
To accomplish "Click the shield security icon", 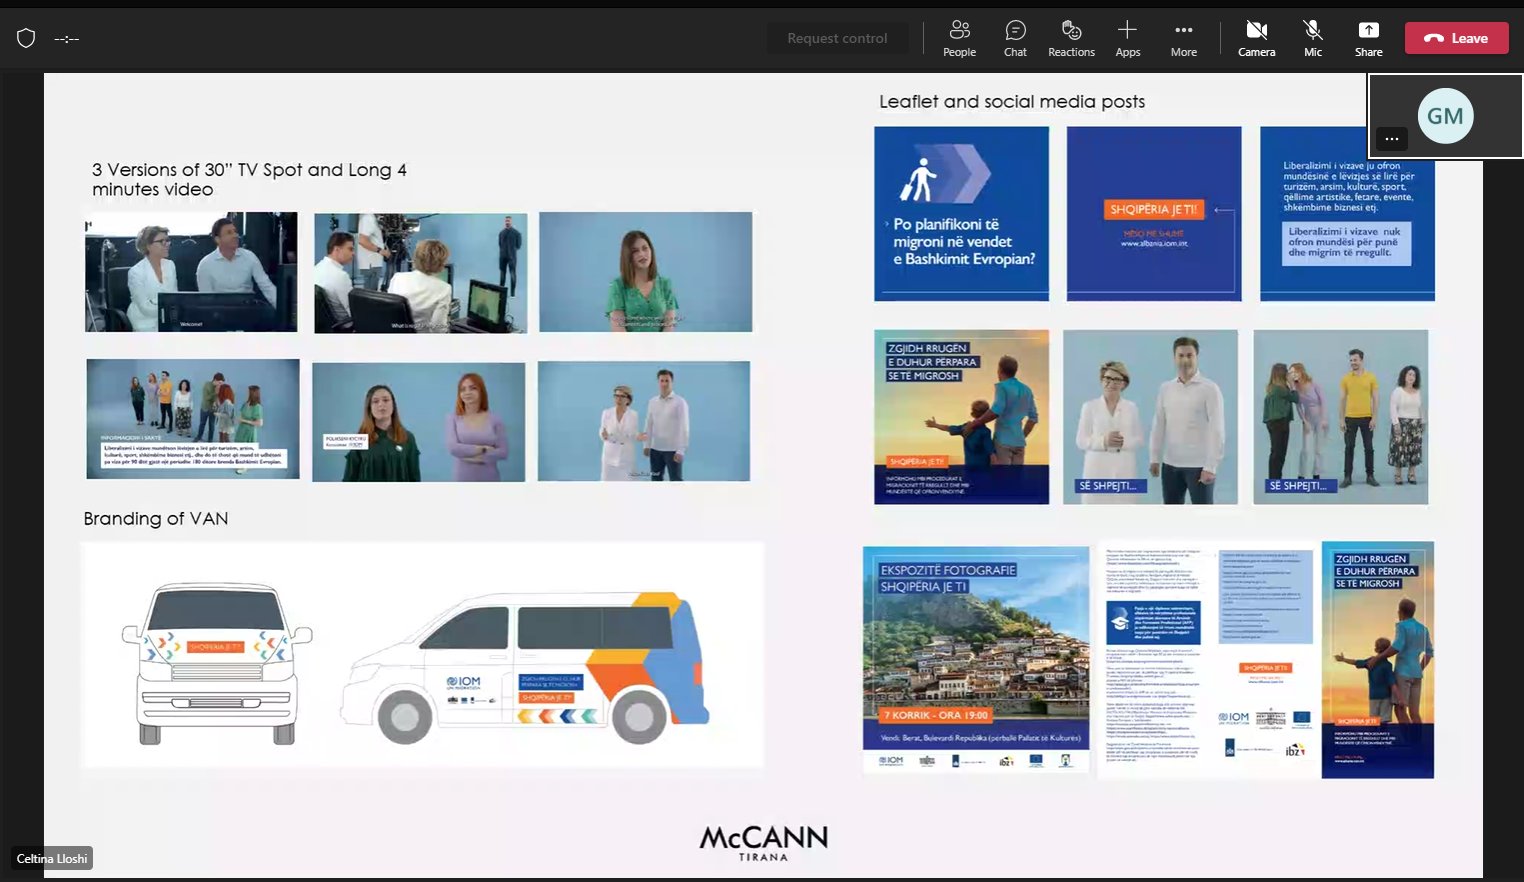I will tap(26, 38).
